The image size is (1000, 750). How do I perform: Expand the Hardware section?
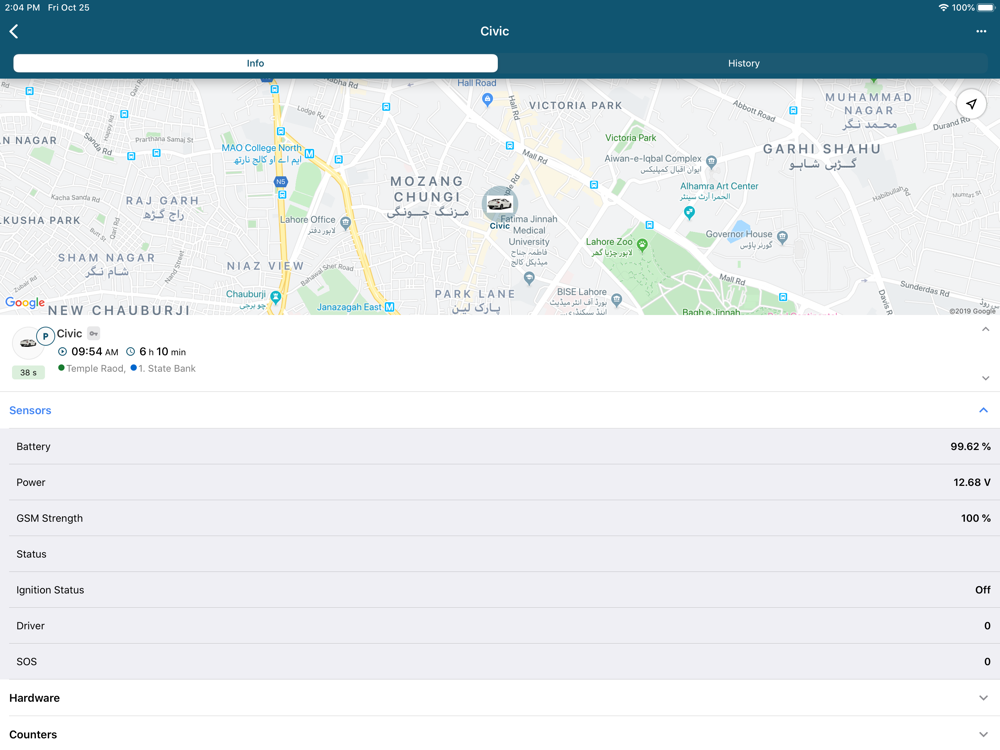click(500, 698)
